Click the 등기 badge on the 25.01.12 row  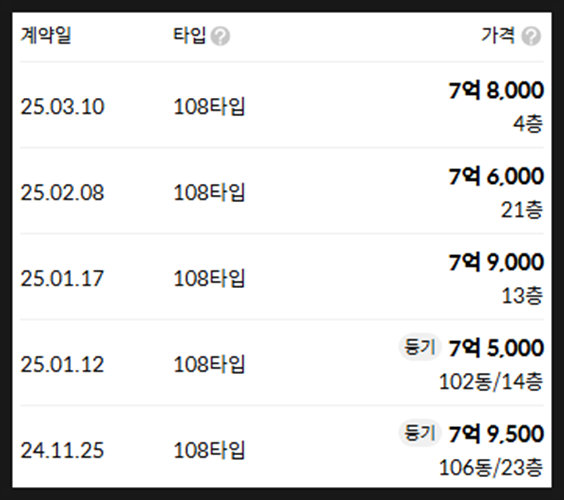tap(420, 347)
